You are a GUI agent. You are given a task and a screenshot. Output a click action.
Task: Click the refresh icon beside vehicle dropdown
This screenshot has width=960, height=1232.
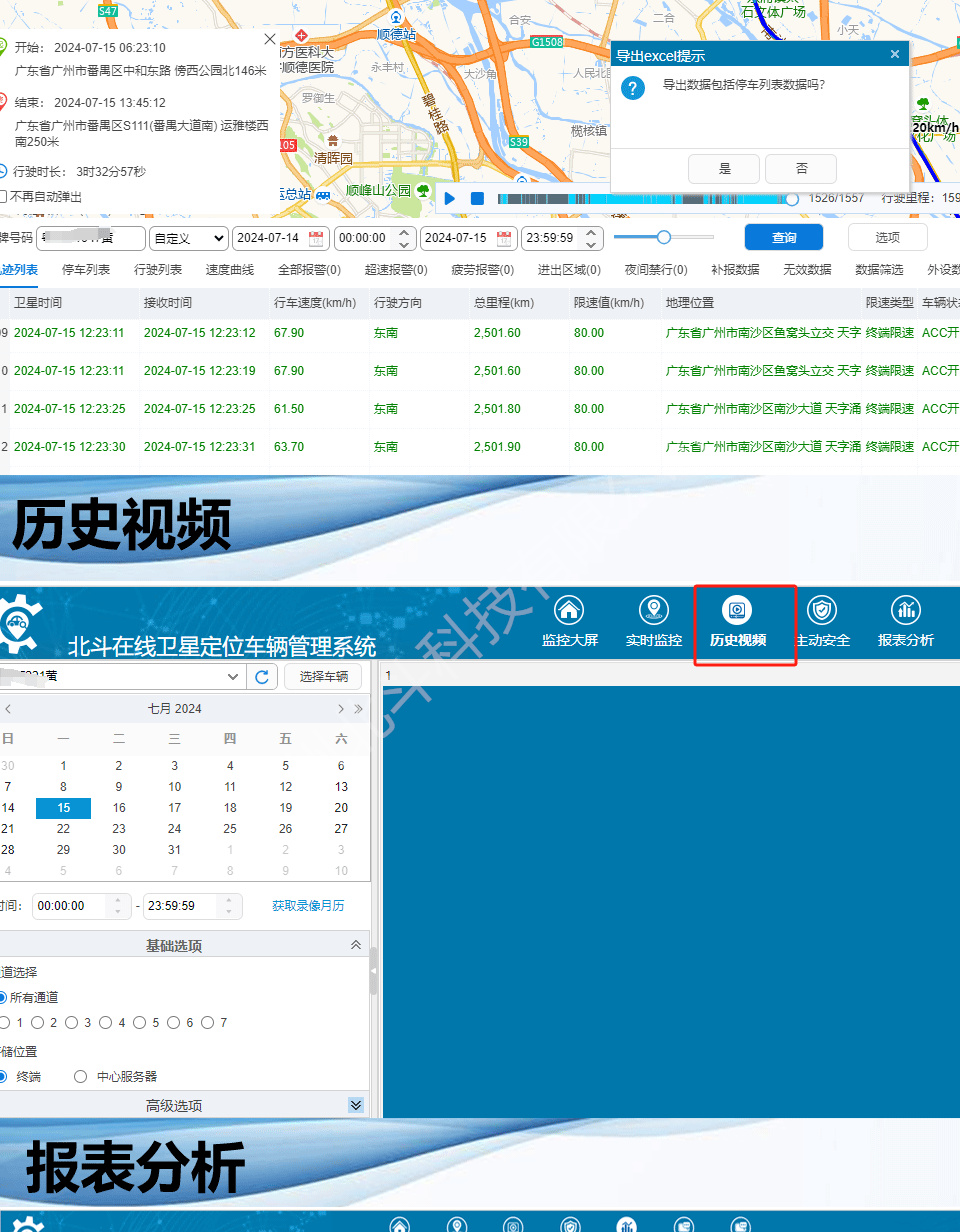tap(262, 677)
